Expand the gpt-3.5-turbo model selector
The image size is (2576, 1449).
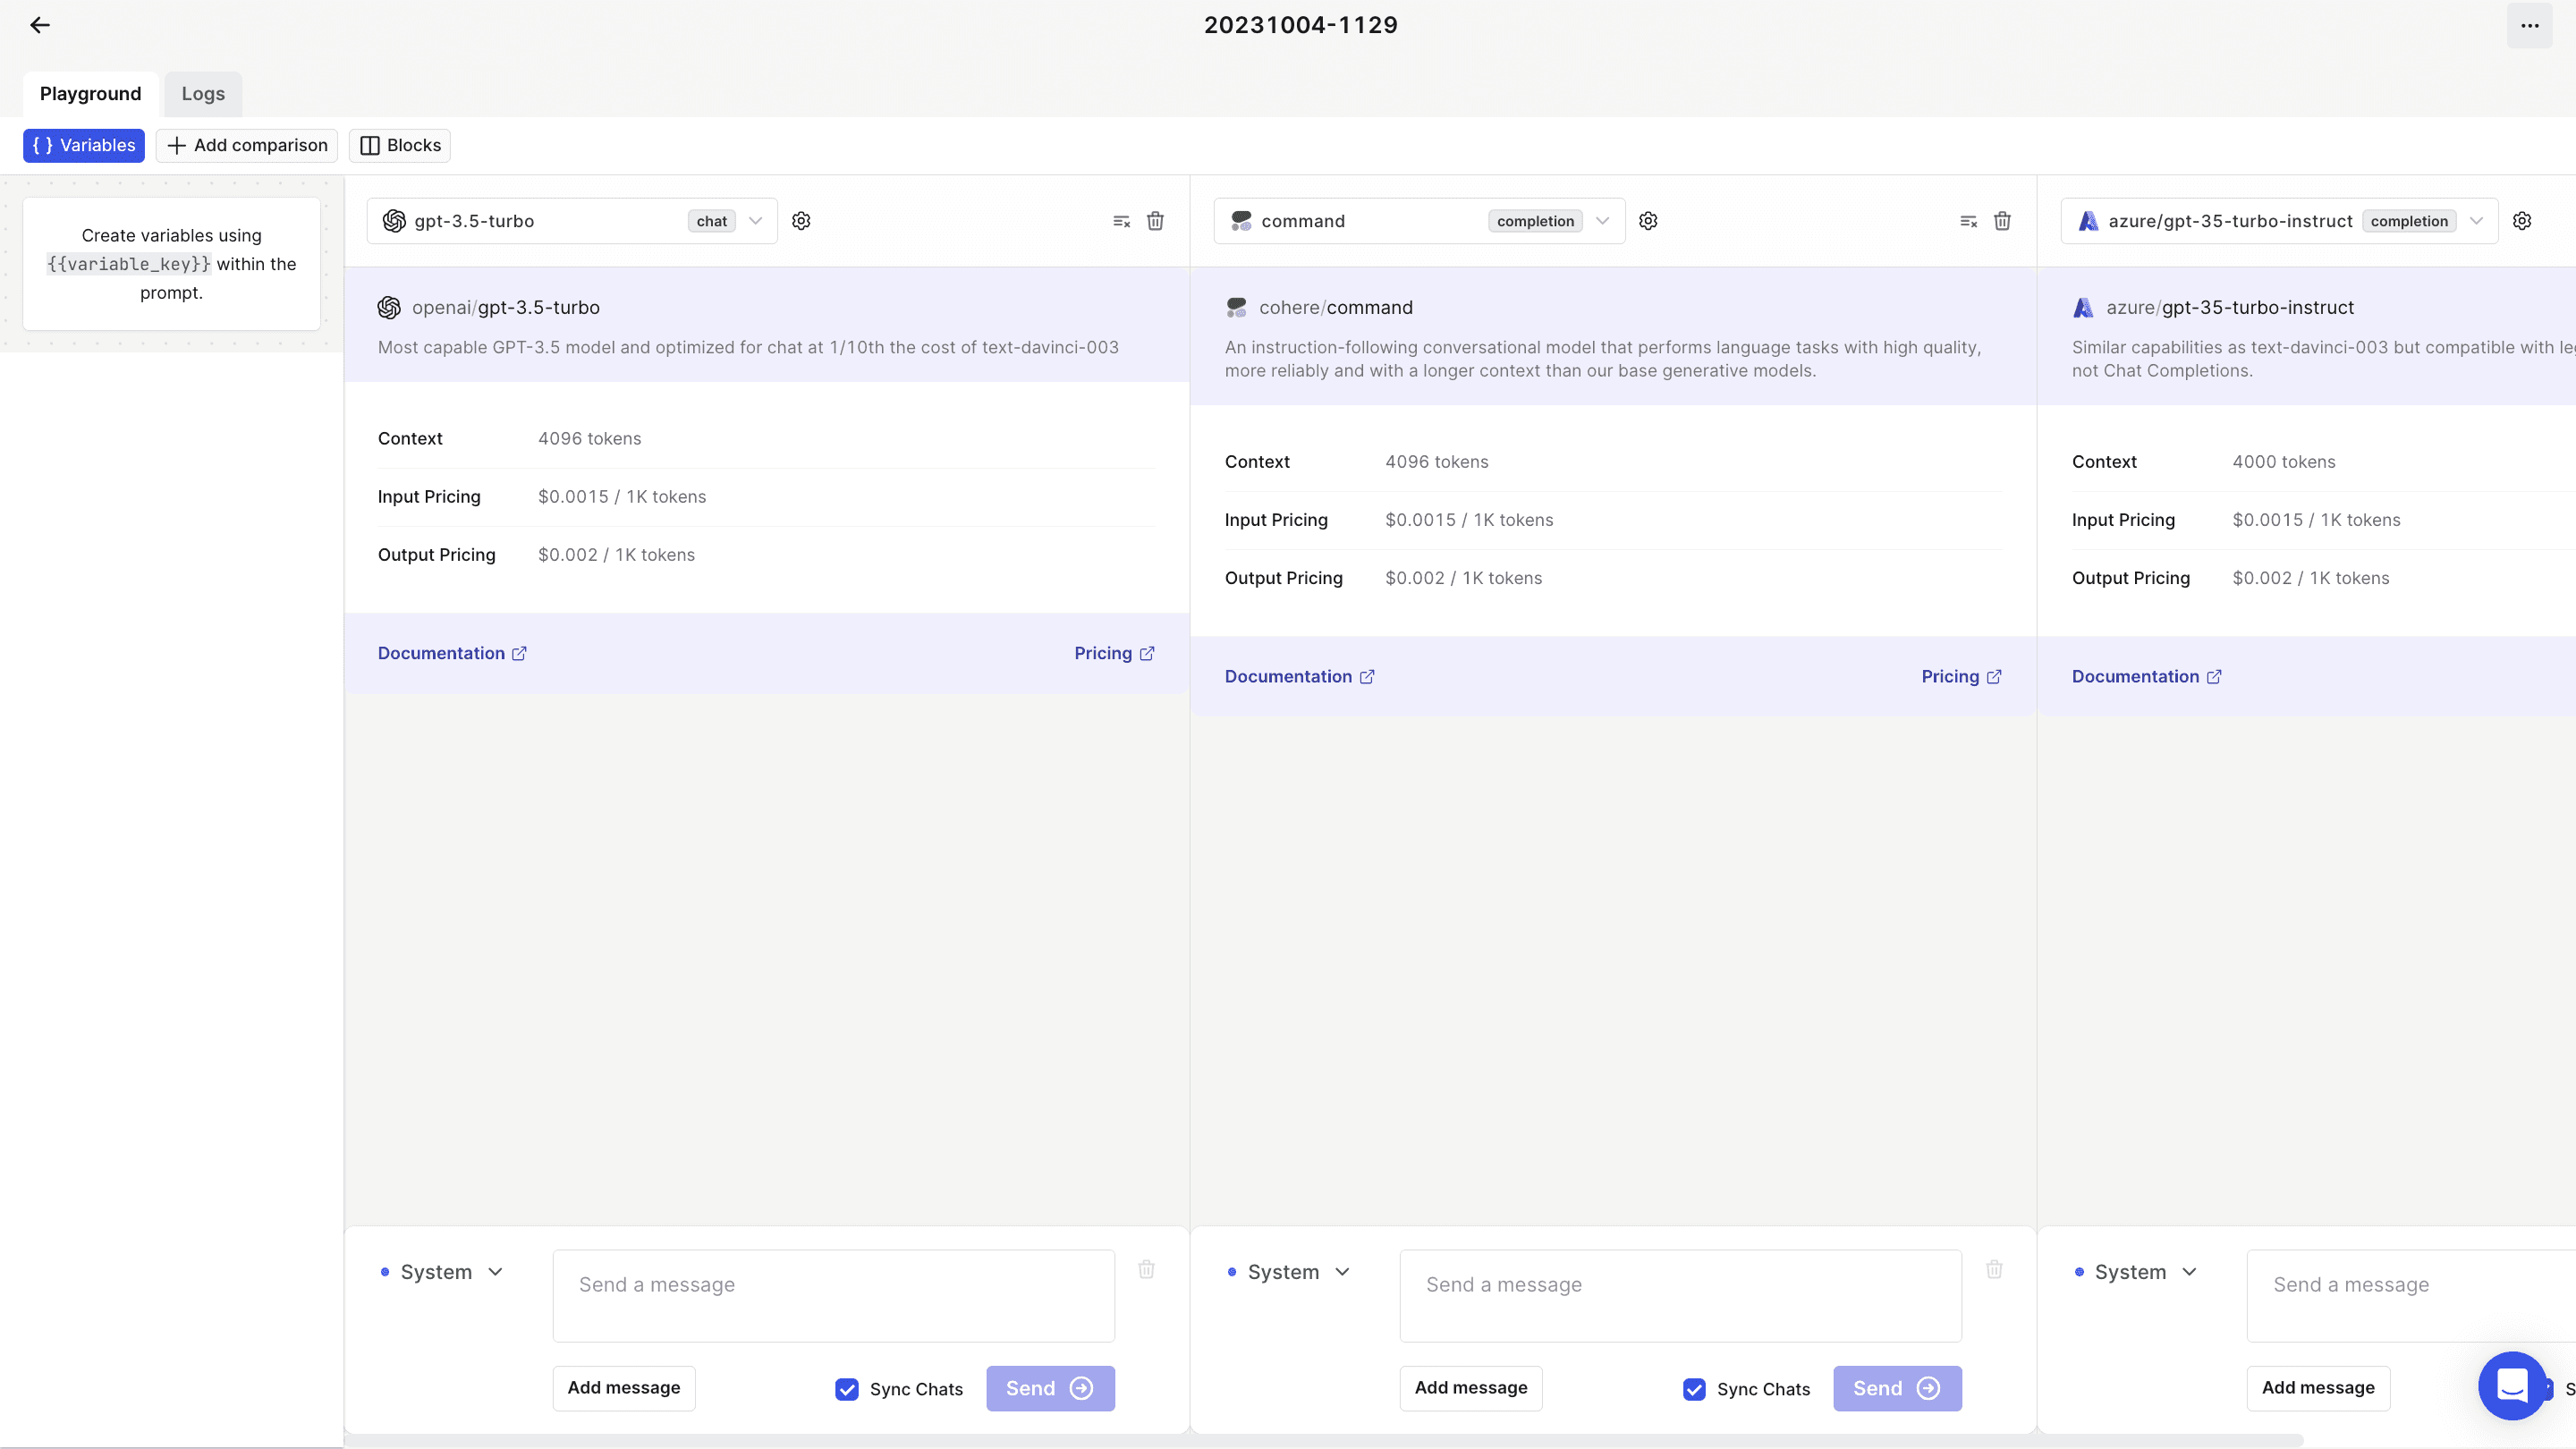(x=572, y=221)
